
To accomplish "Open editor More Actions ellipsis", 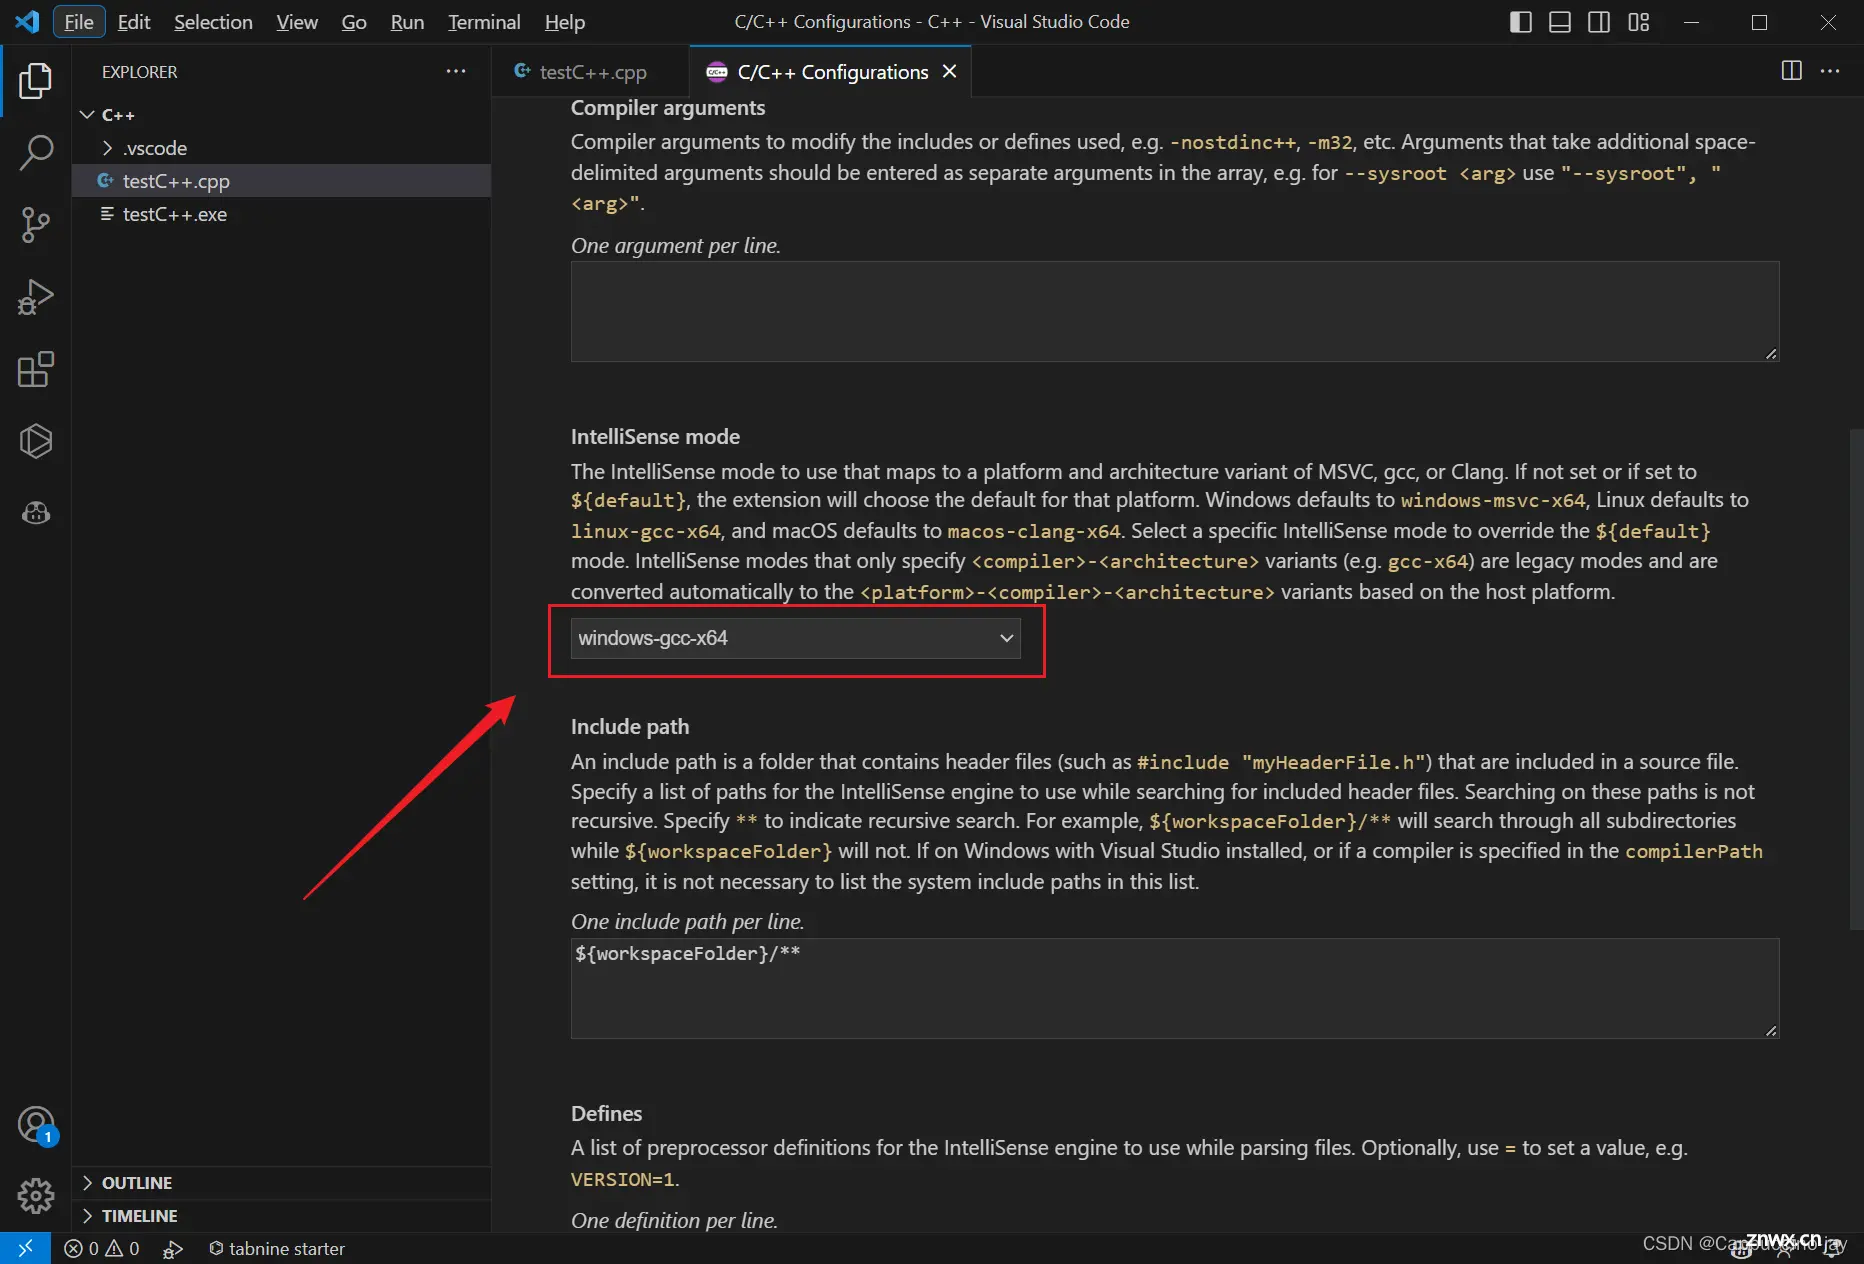I will (1830, 71).
